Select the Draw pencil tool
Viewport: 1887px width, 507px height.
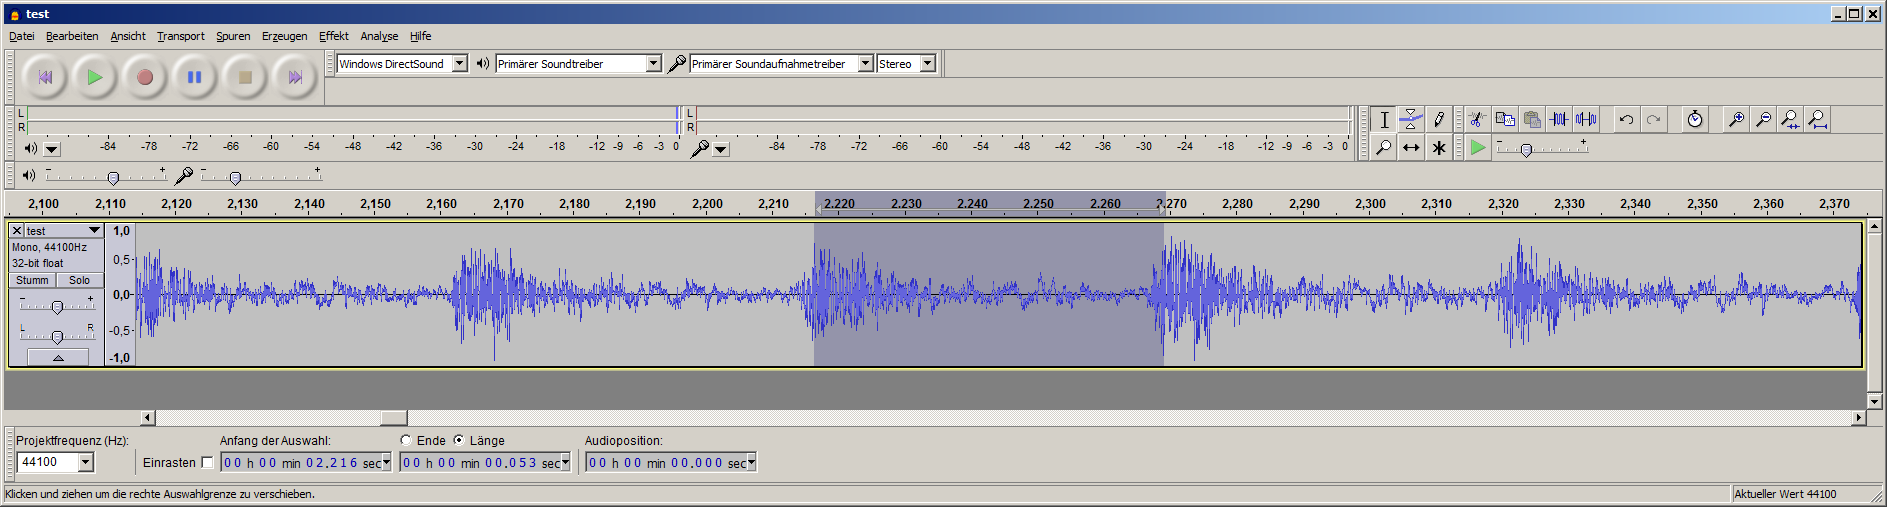(x=1438, y=119)
